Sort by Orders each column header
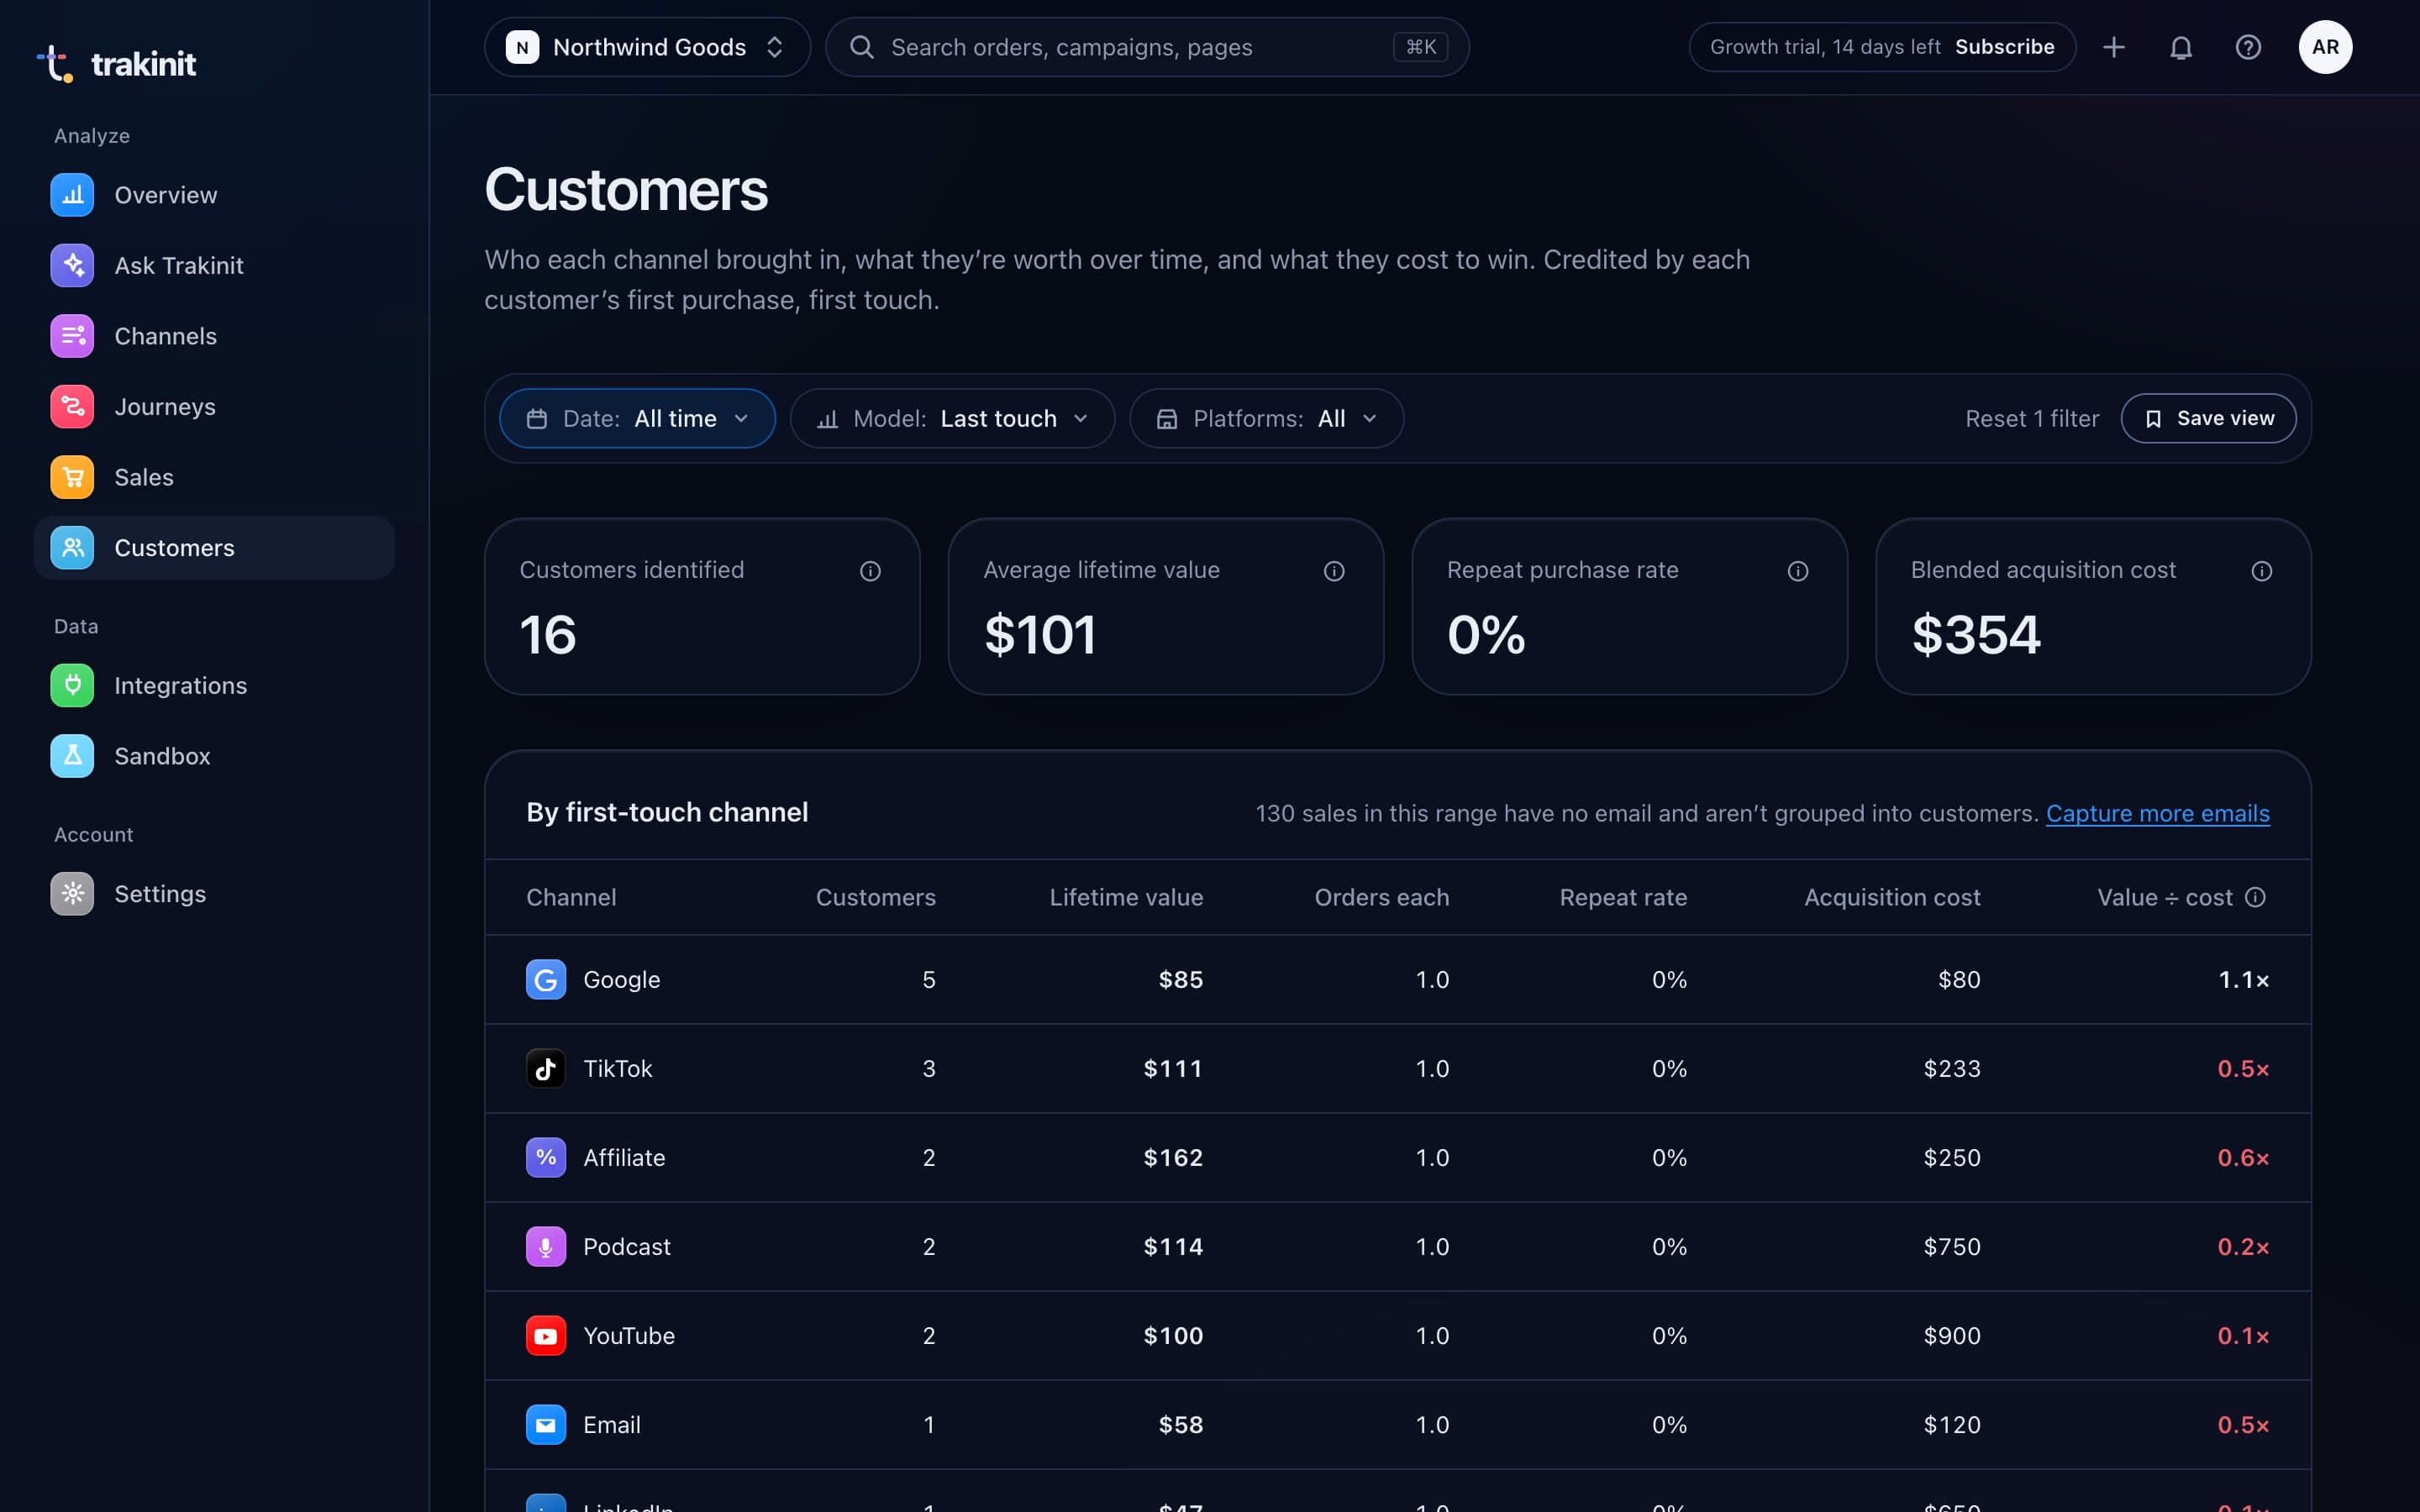Image resolution: width=2420 pixels, height=1512 pixels. 1381,897
